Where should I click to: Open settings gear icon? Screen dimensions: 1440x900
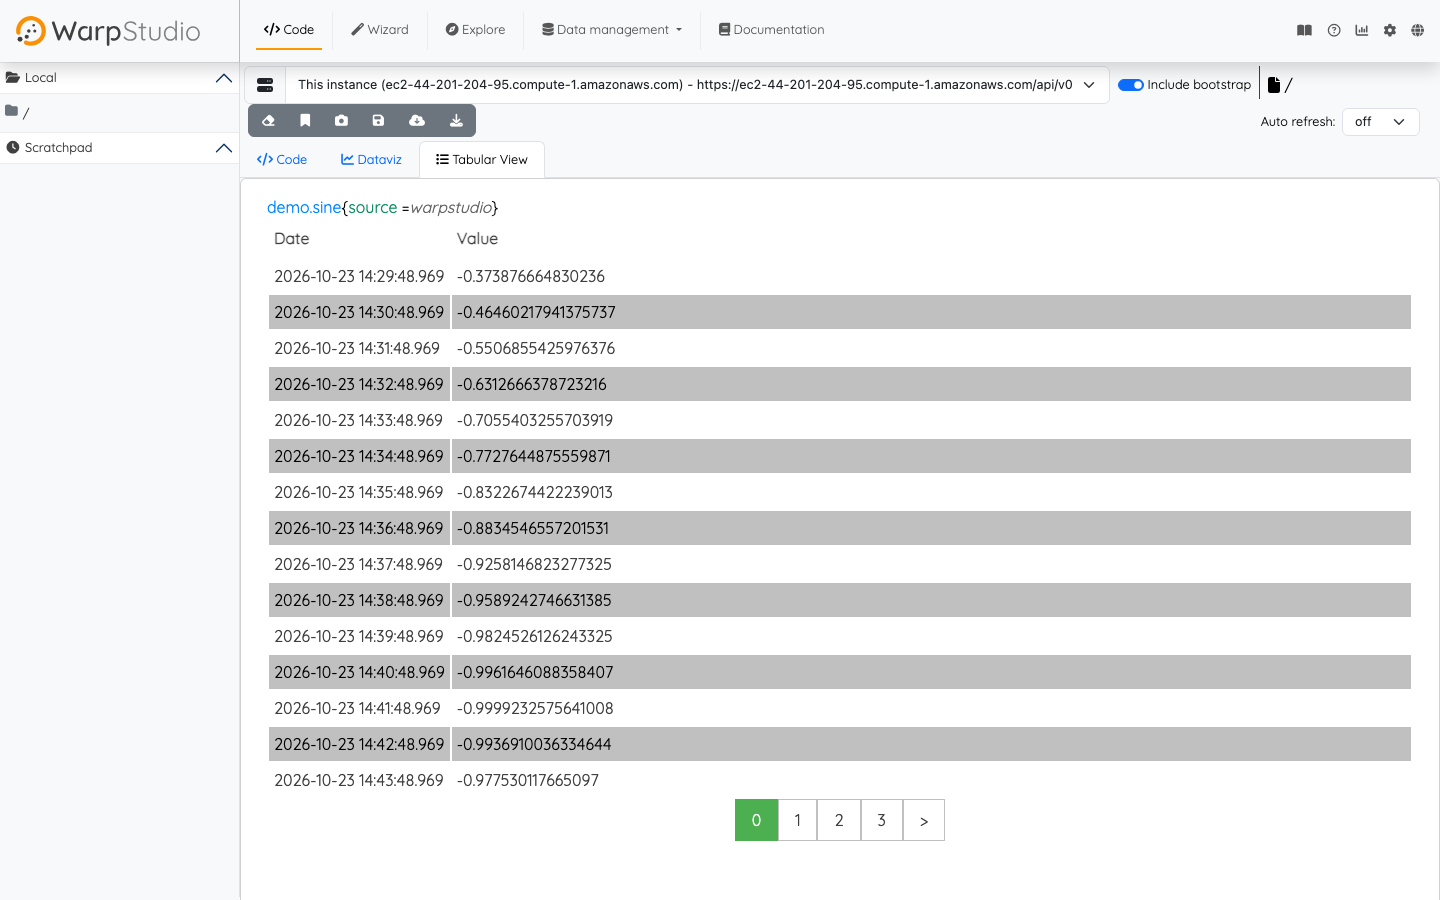[1390, 30]
